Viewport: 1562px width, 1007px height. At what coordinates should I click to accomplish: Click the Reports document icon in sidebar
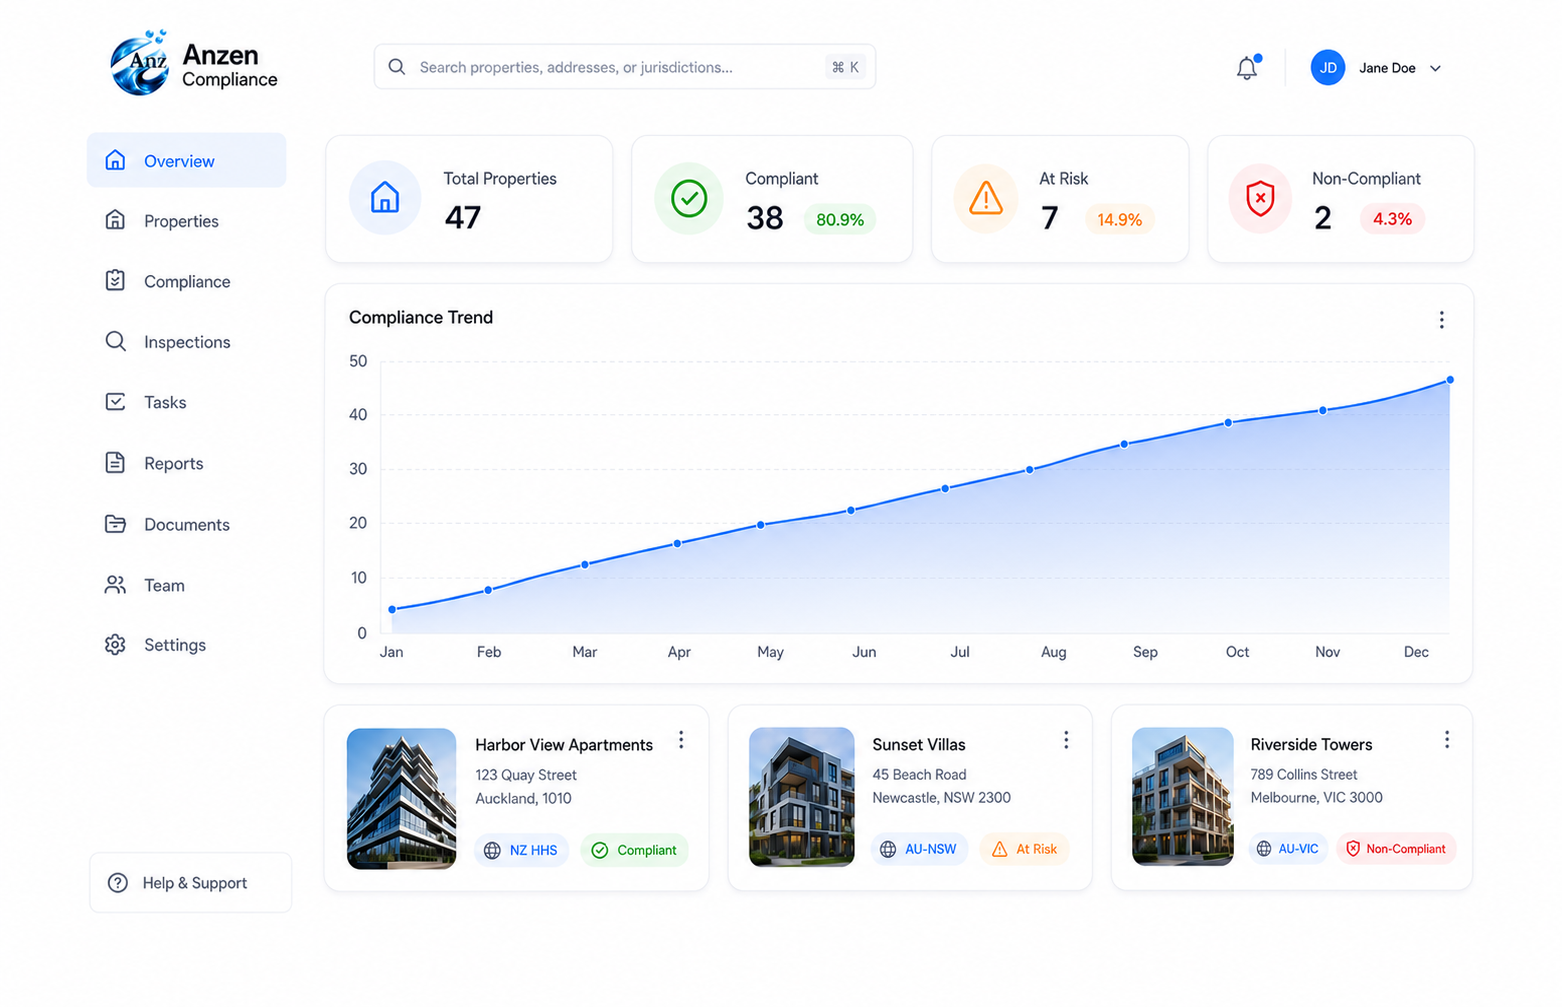[x=115, y=463]
